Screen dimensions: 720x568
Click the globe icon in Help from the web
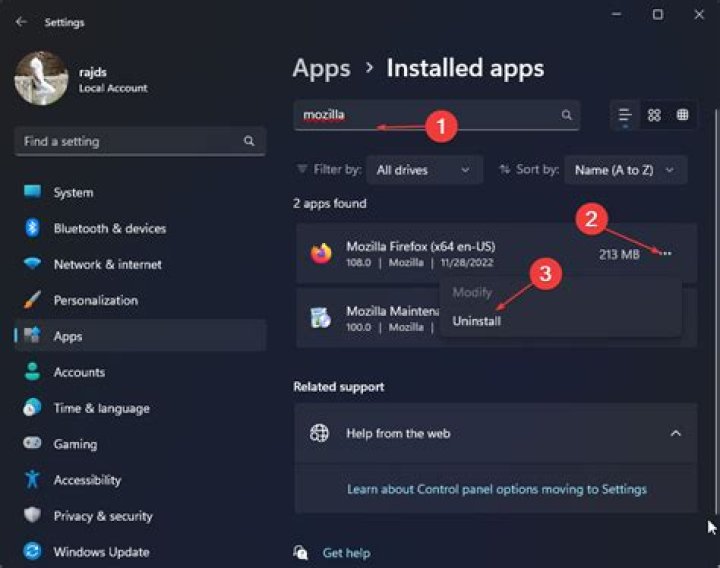319,433
